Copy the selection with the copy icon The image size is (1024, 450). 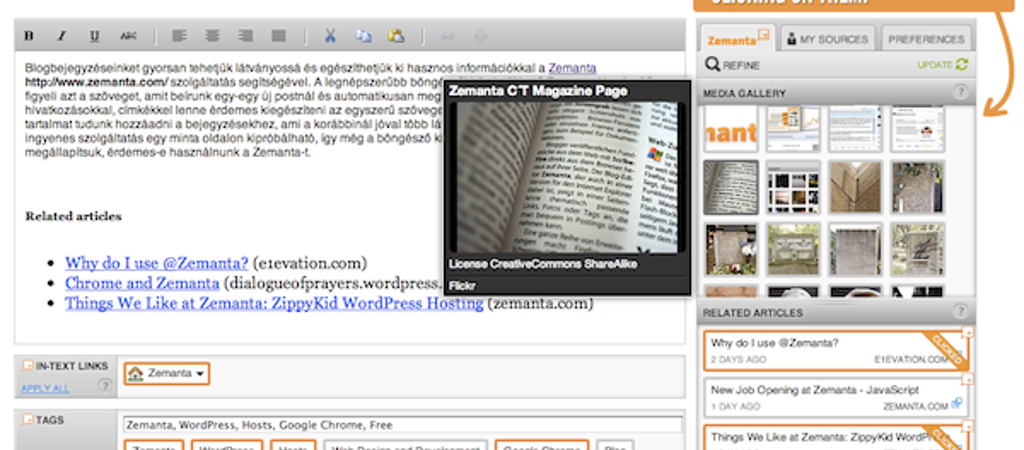point(364,36)
